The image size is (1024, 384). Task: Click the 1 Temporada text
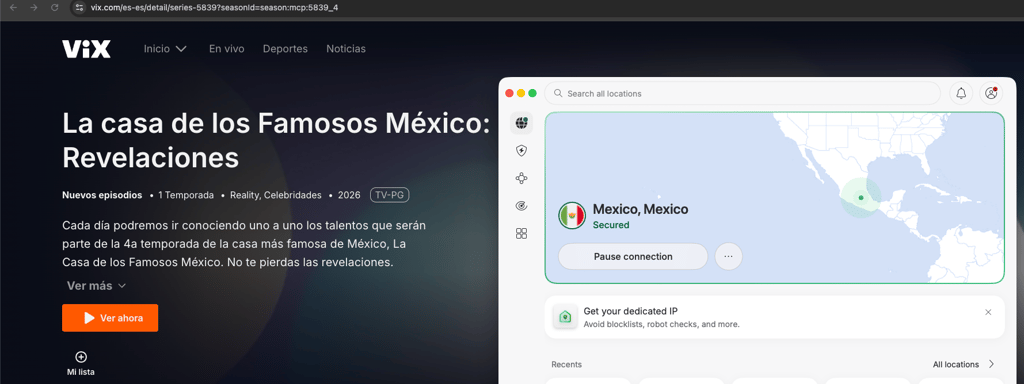[185, 195]
